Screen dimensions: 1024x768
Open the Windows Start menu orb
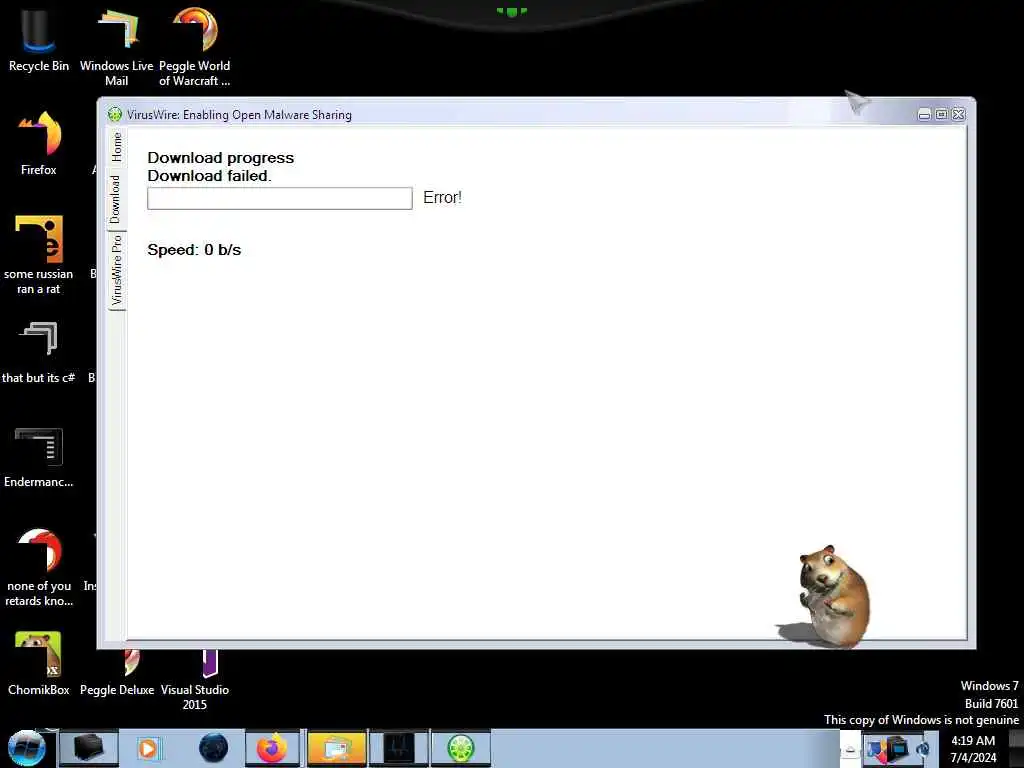pyautogui.click(x=26, y=748)
